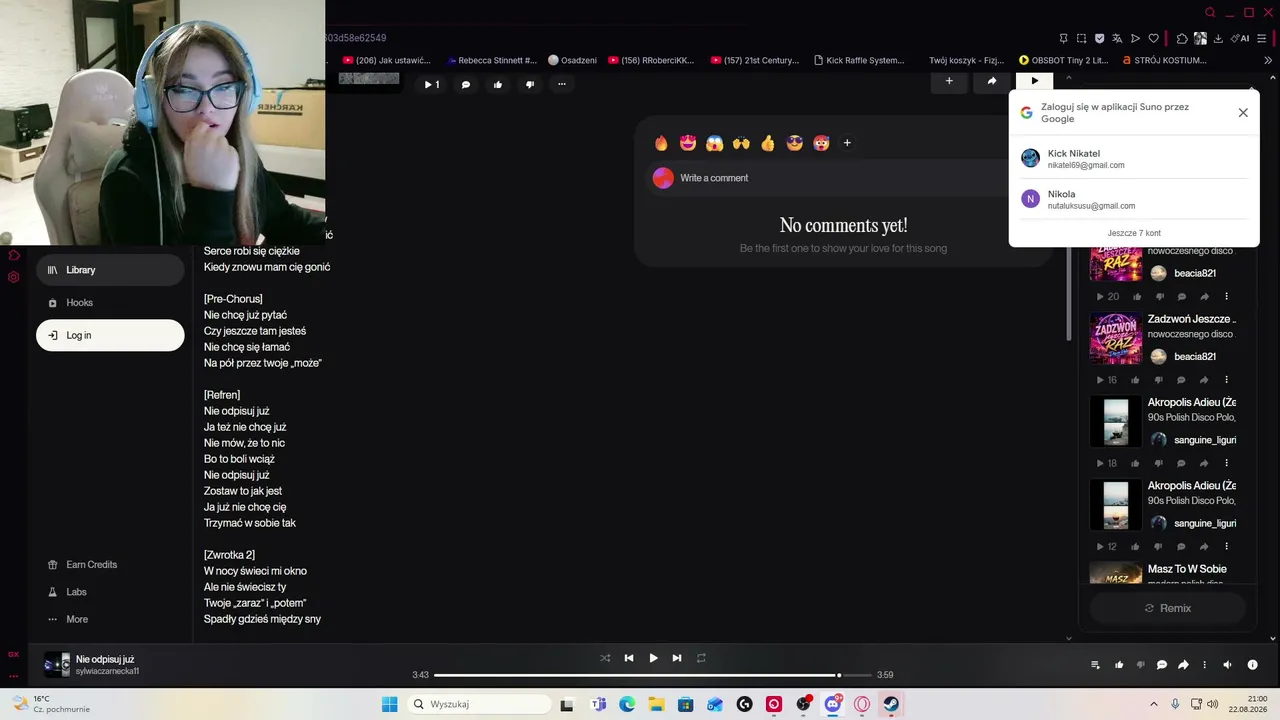React with the thumbs-up emoji
The width and height of the screenshot is (1280, 720).
[x=768, y=143]
